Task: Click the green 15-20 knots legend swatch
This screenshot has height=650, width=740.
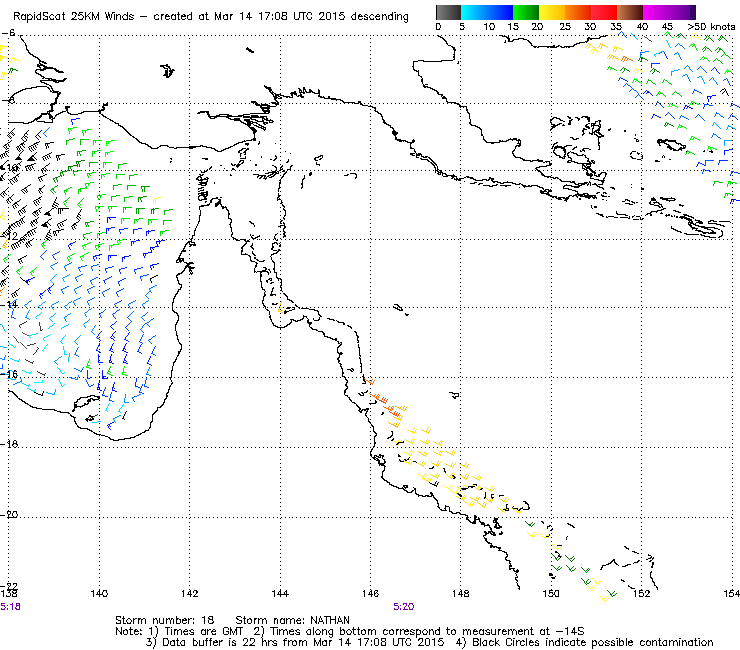Action: point(526,12)
